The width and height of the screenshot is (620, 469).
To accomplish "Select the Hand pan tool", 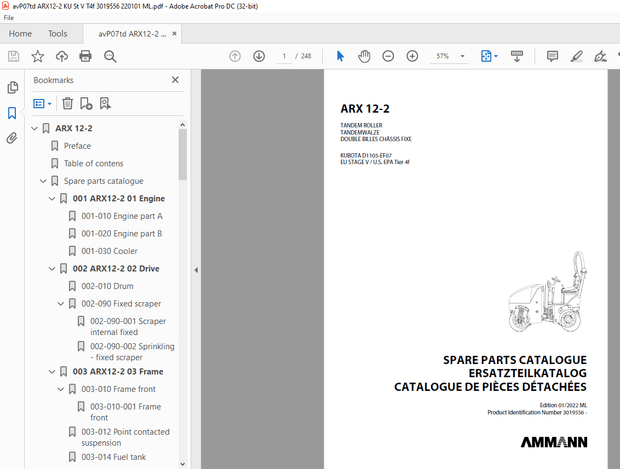I will pos(364,56).
